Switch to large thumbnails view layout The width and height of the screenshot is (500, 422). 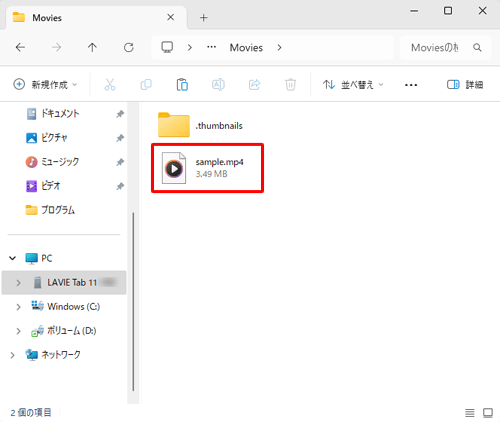coord(488,413)
